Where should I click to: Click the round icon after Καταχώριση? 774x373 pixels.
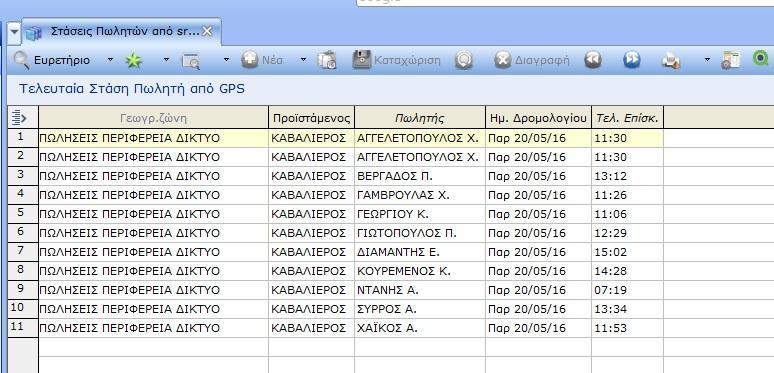pyautogui.click(x=464, y=60)
